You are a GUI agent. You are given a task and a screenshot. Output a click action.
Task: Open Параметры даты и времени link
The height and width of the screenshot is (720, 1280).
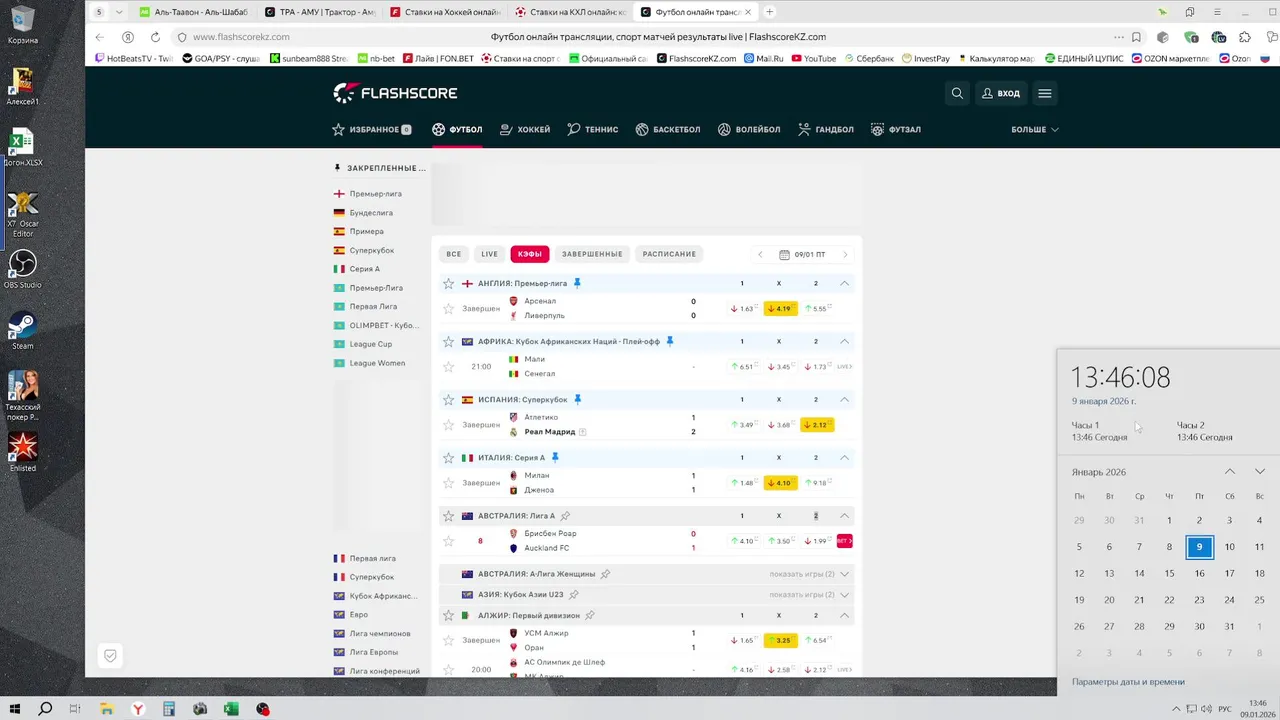(1128, 682)
